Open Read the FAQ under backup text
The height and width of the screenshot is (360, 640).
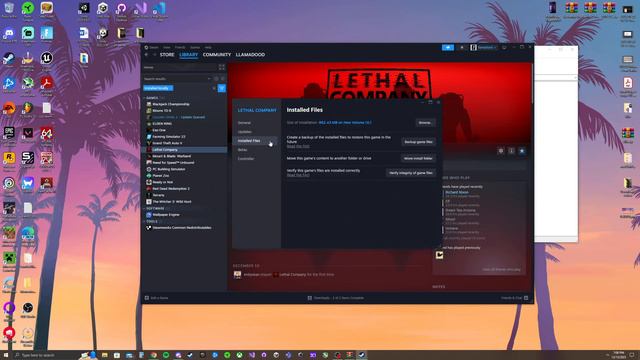pos(298,147)
